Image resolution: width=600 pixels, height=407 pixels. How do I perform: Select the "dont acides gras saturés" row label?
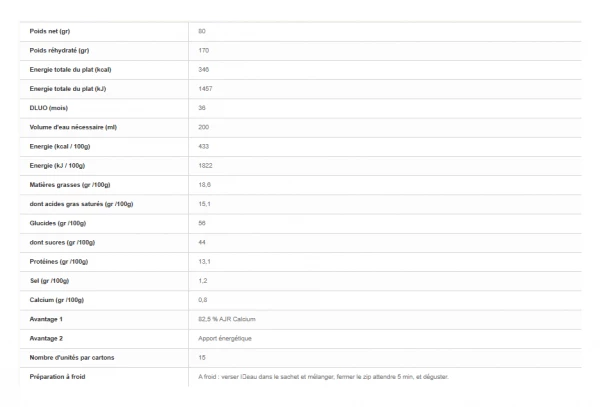coord(81,204)
